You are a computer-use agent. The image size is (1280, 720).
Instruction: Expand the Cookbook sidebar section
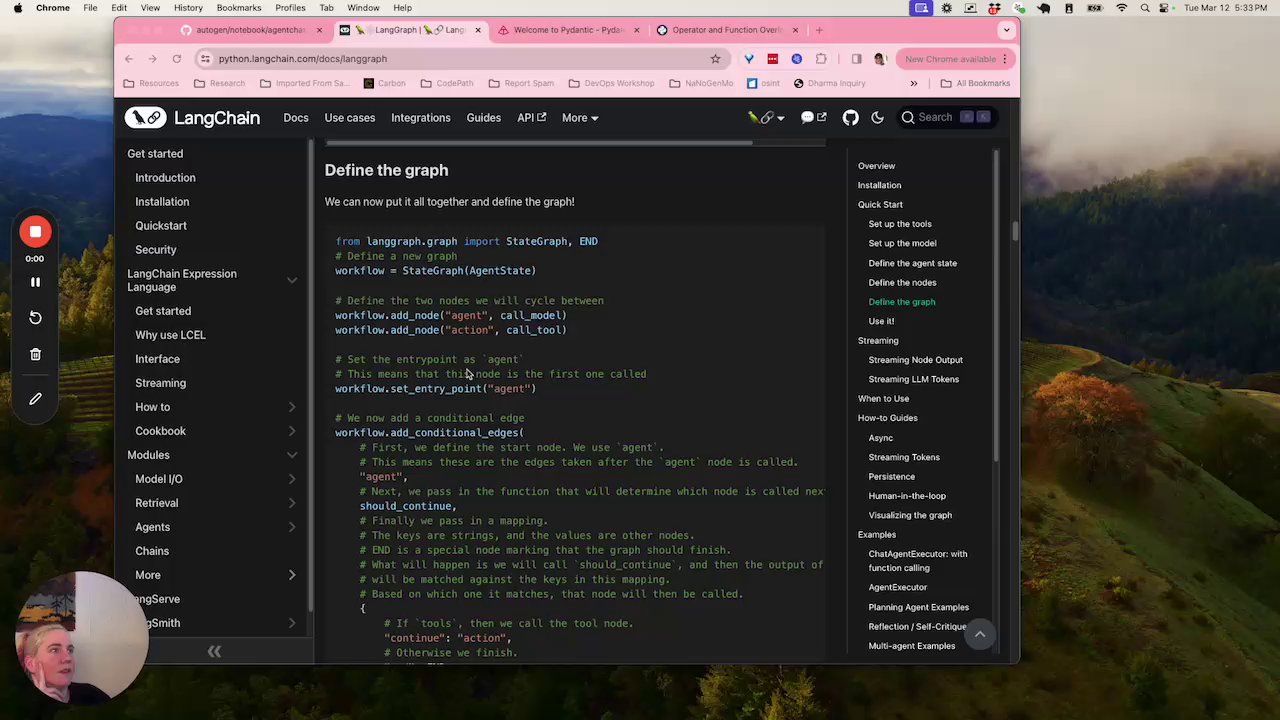point(292,431)
